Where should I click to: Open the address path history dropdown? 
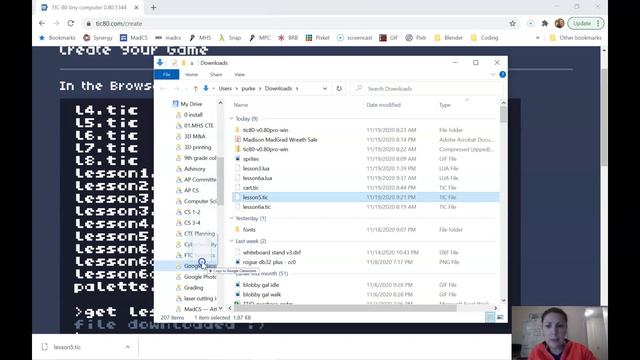[x=325, y=89]
